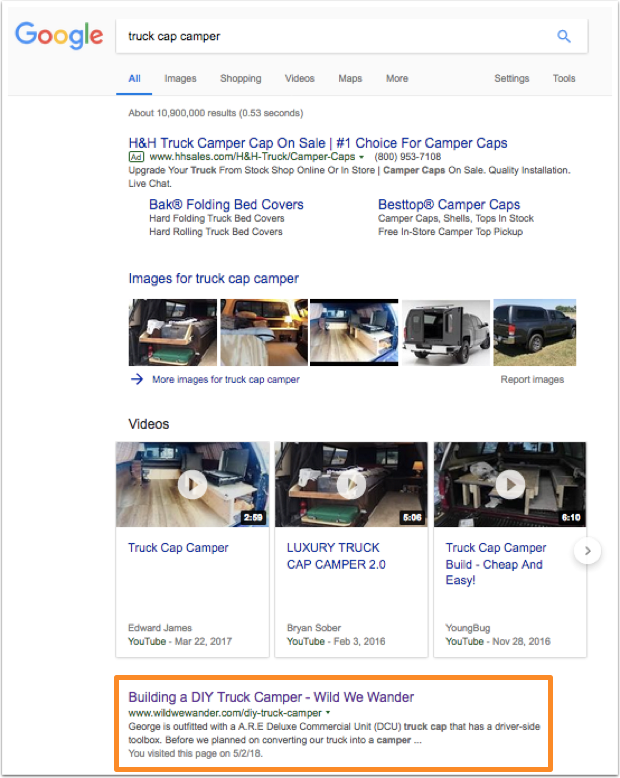Open first image thumbnail with green cooler

173,332
